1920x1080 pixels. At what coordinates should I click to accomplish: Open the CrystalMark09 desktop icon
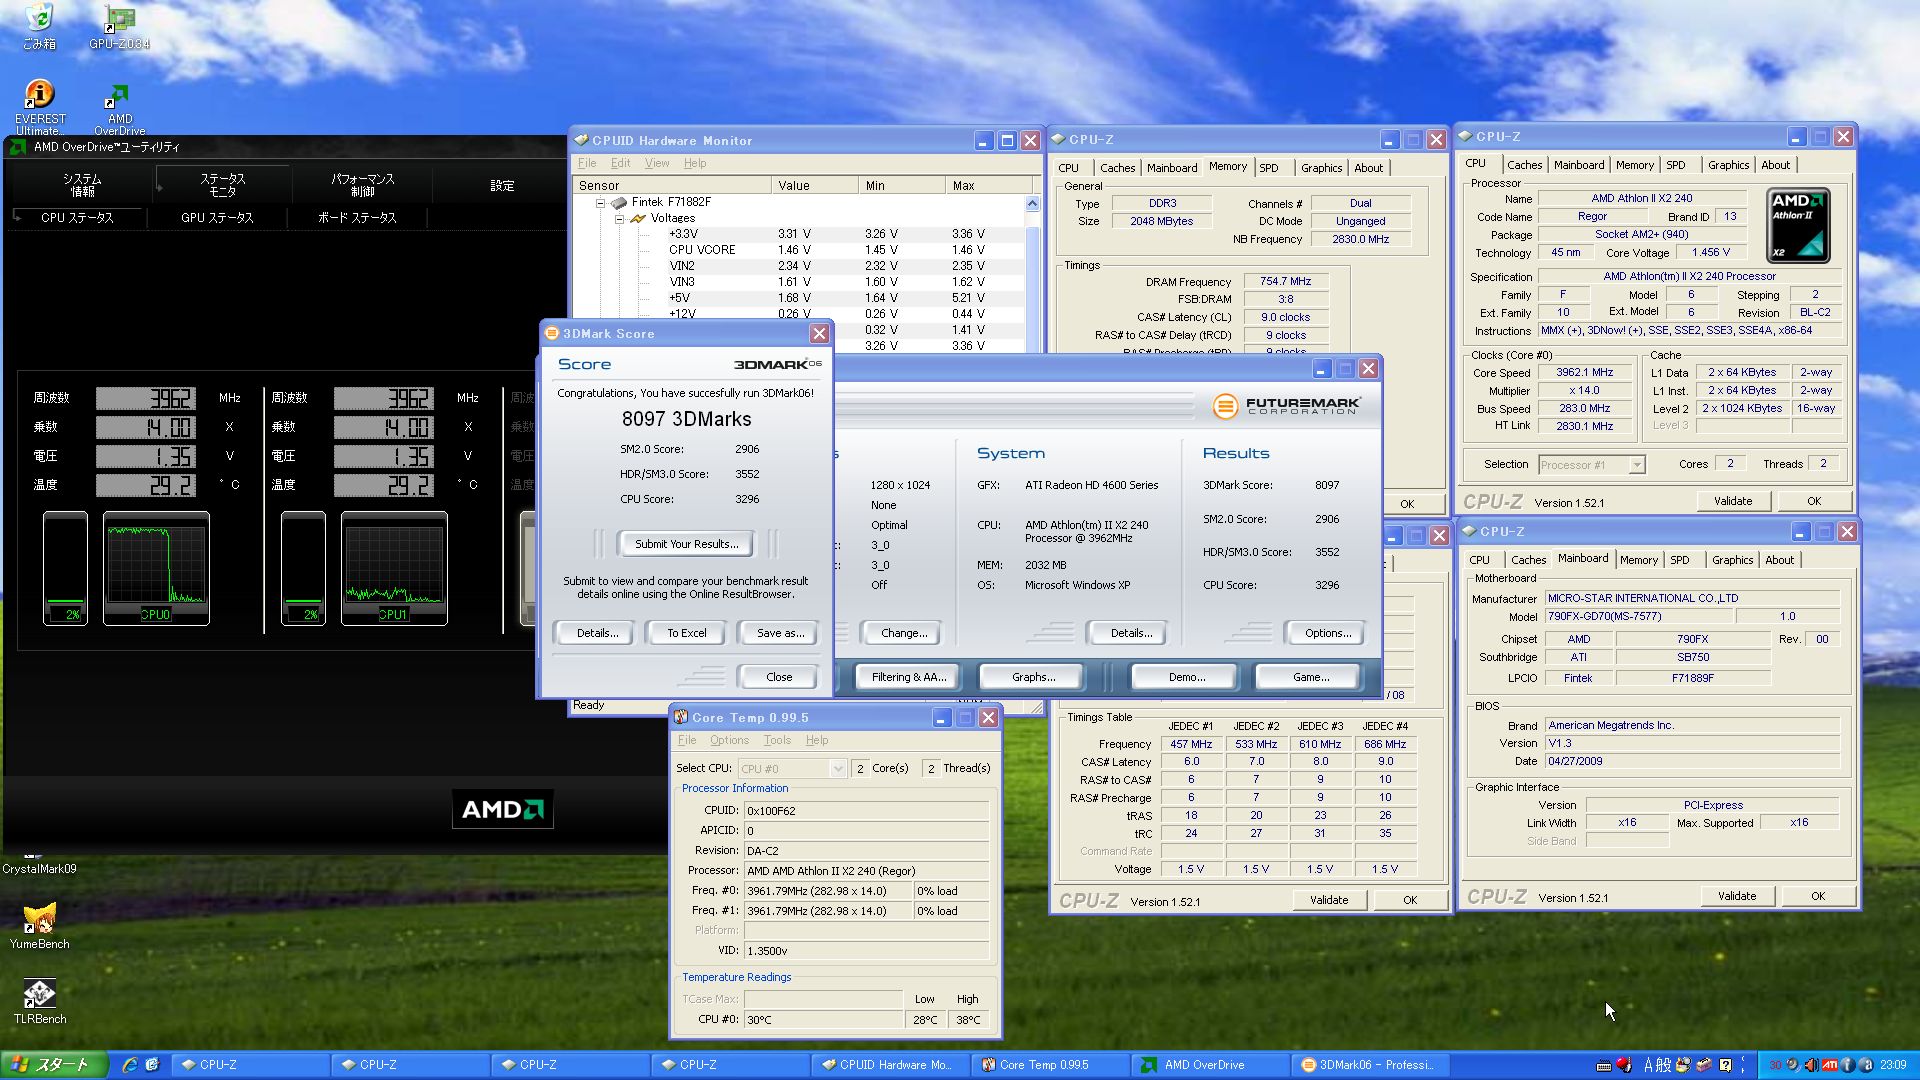point(39,867)
